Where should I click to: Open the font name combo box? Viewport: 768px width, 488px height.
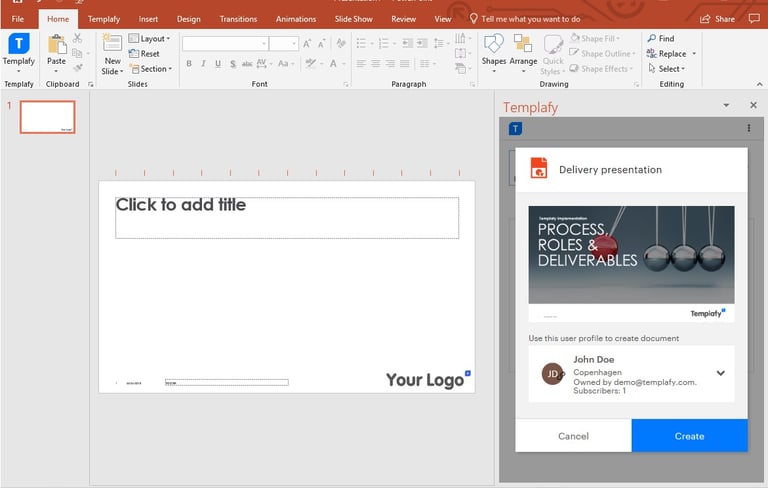tap(225, 44)
